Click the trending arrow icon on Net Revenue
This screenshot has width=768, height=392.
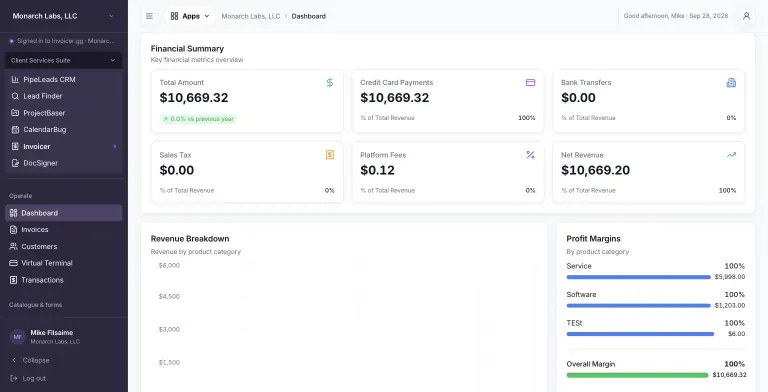coord(731,155)
